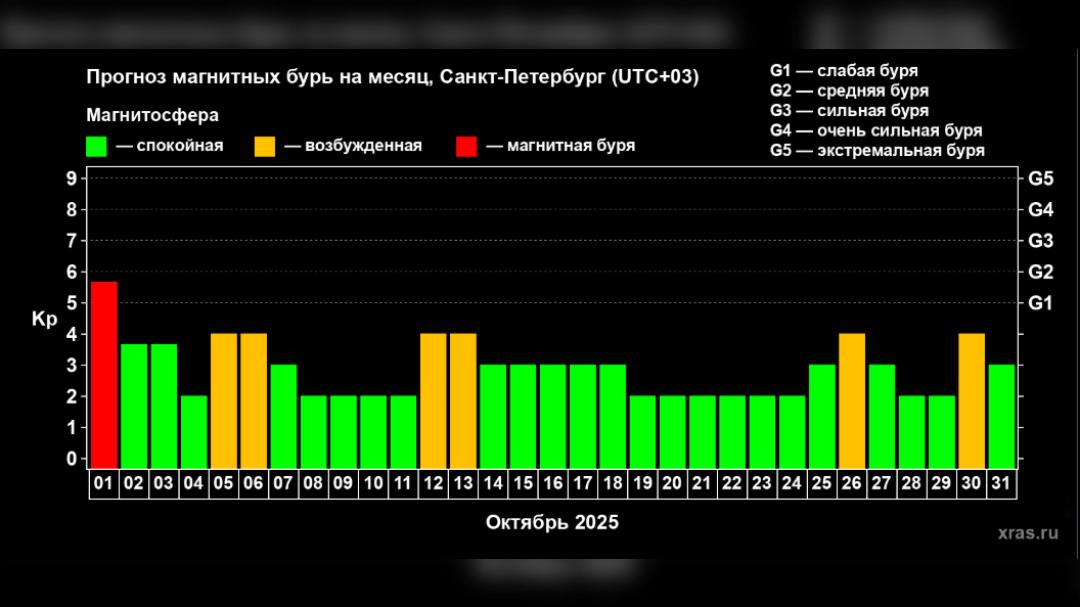Click the orange 'возбужденная' legend swatch
Screen dimensions: 1080x607
[x=265, y=146]
